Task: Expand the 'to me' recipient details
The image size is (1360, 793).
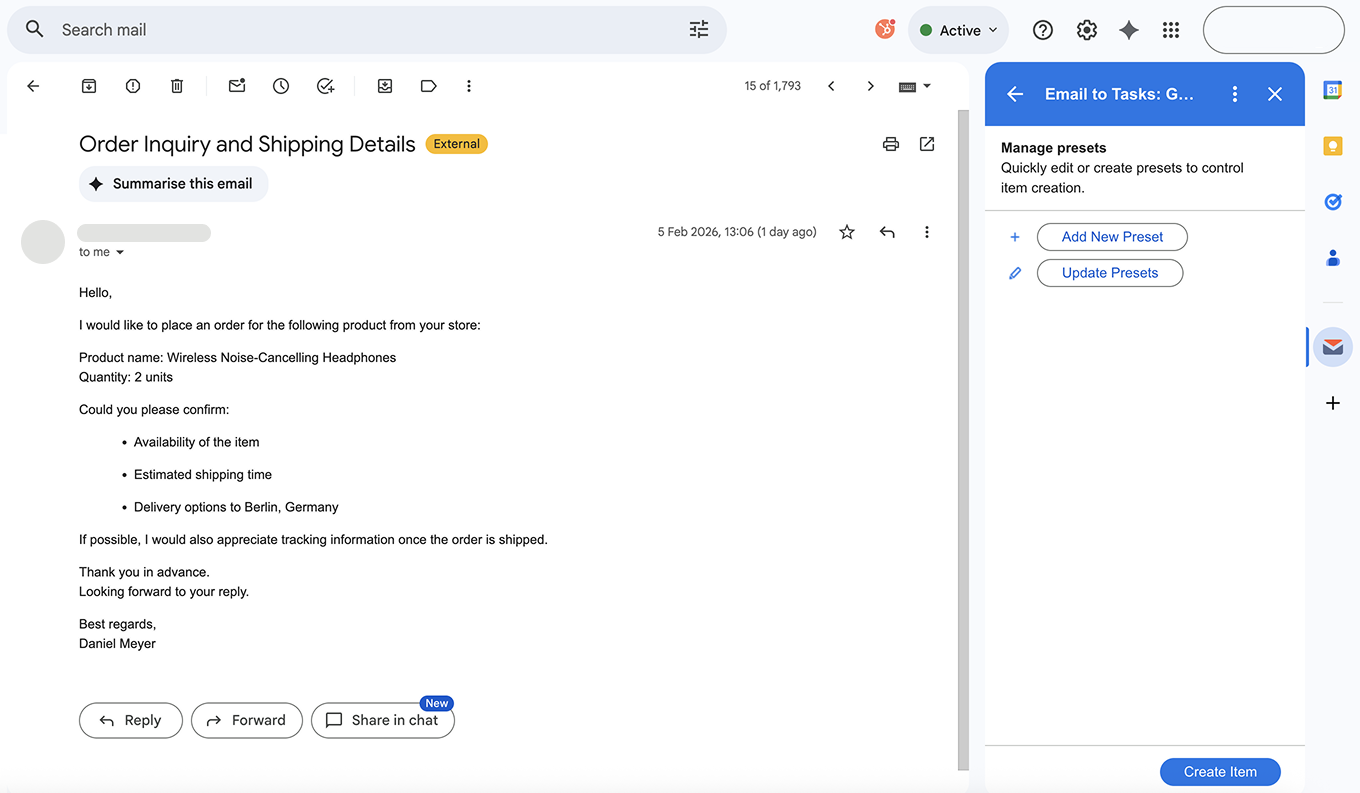Action: click(x=120, y=253)
